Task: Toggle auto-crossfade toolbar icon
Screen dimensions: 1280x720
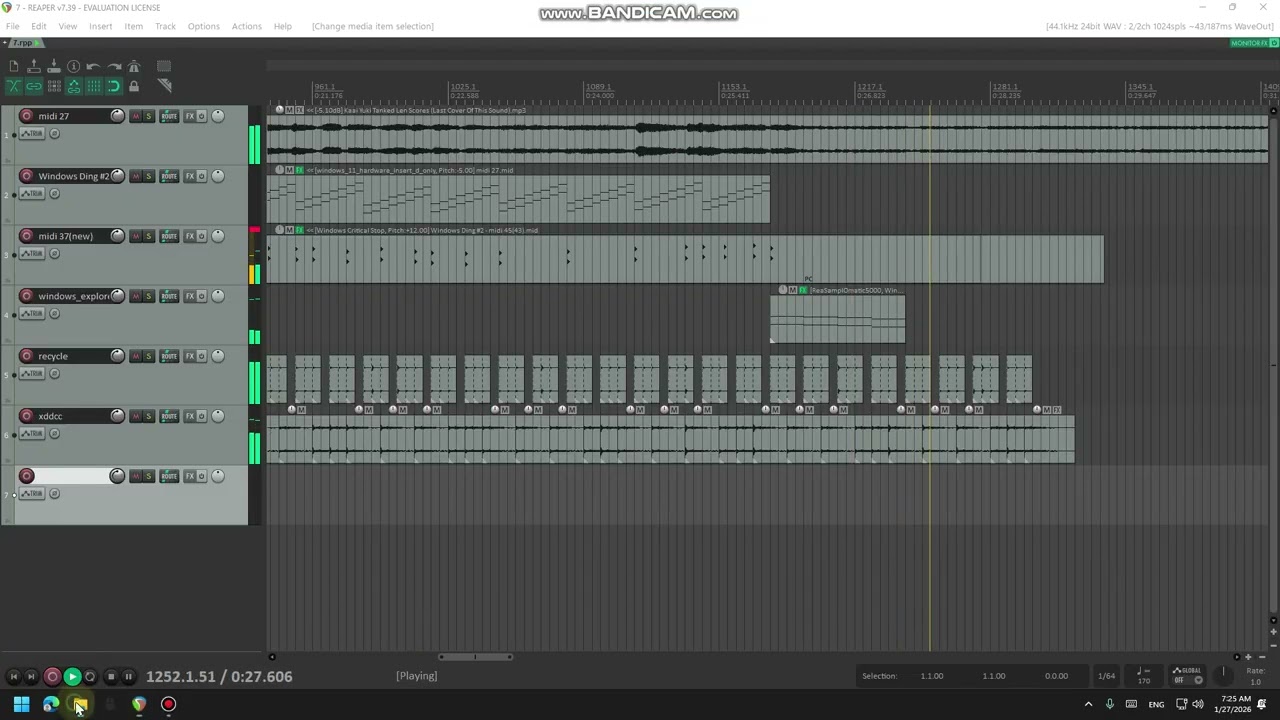Action: pyautogui.click(x=14, y=87)
